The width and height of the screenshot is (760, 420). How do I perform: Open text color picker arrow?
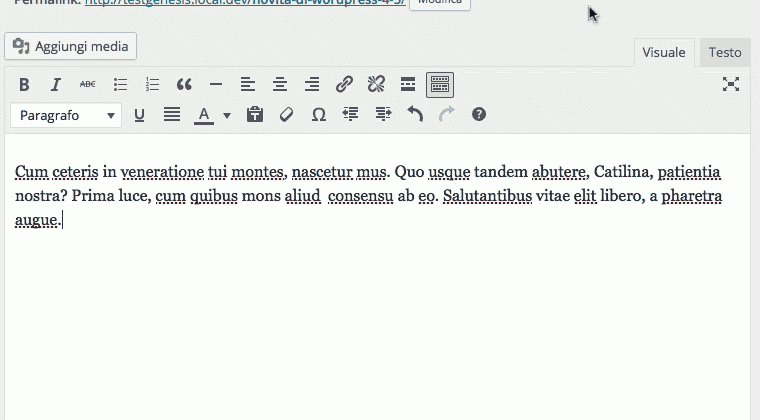coord(226,115)
